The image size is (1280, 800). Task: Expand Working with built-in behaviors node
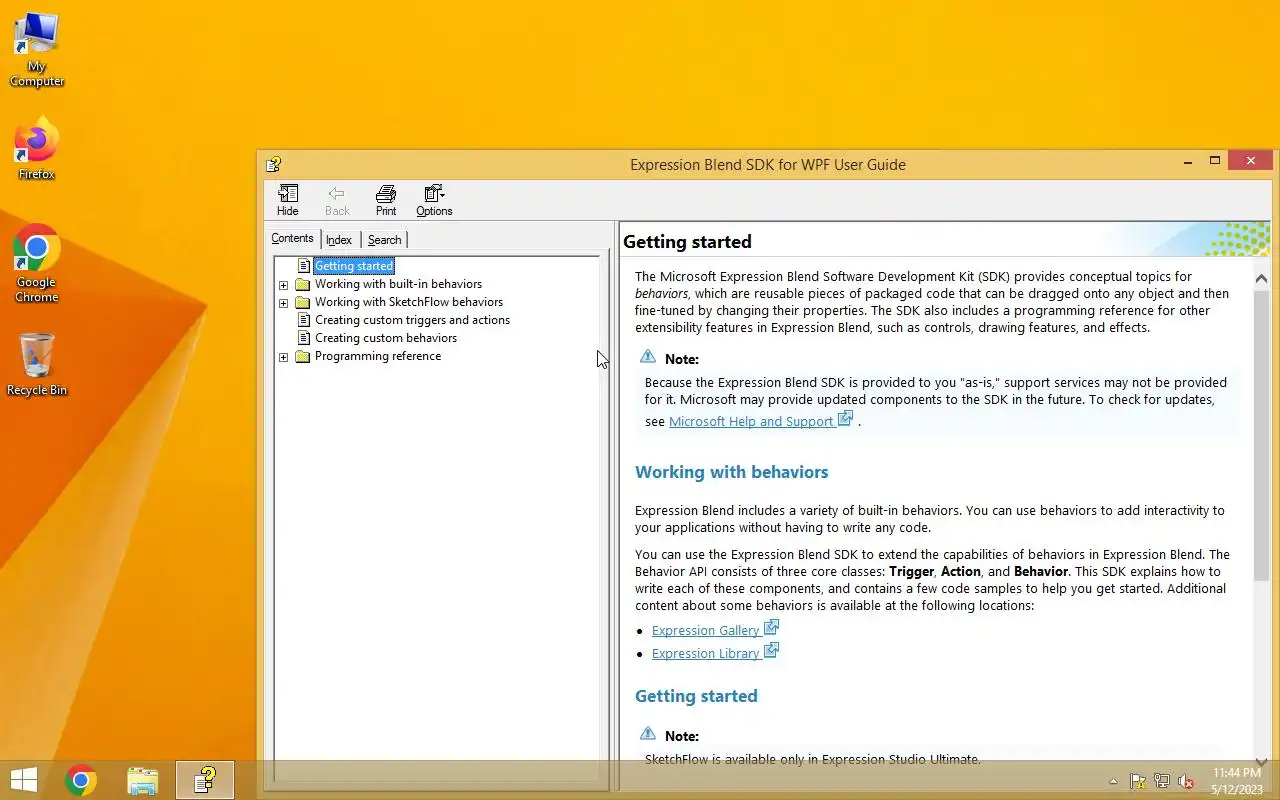tap(283, 285)
